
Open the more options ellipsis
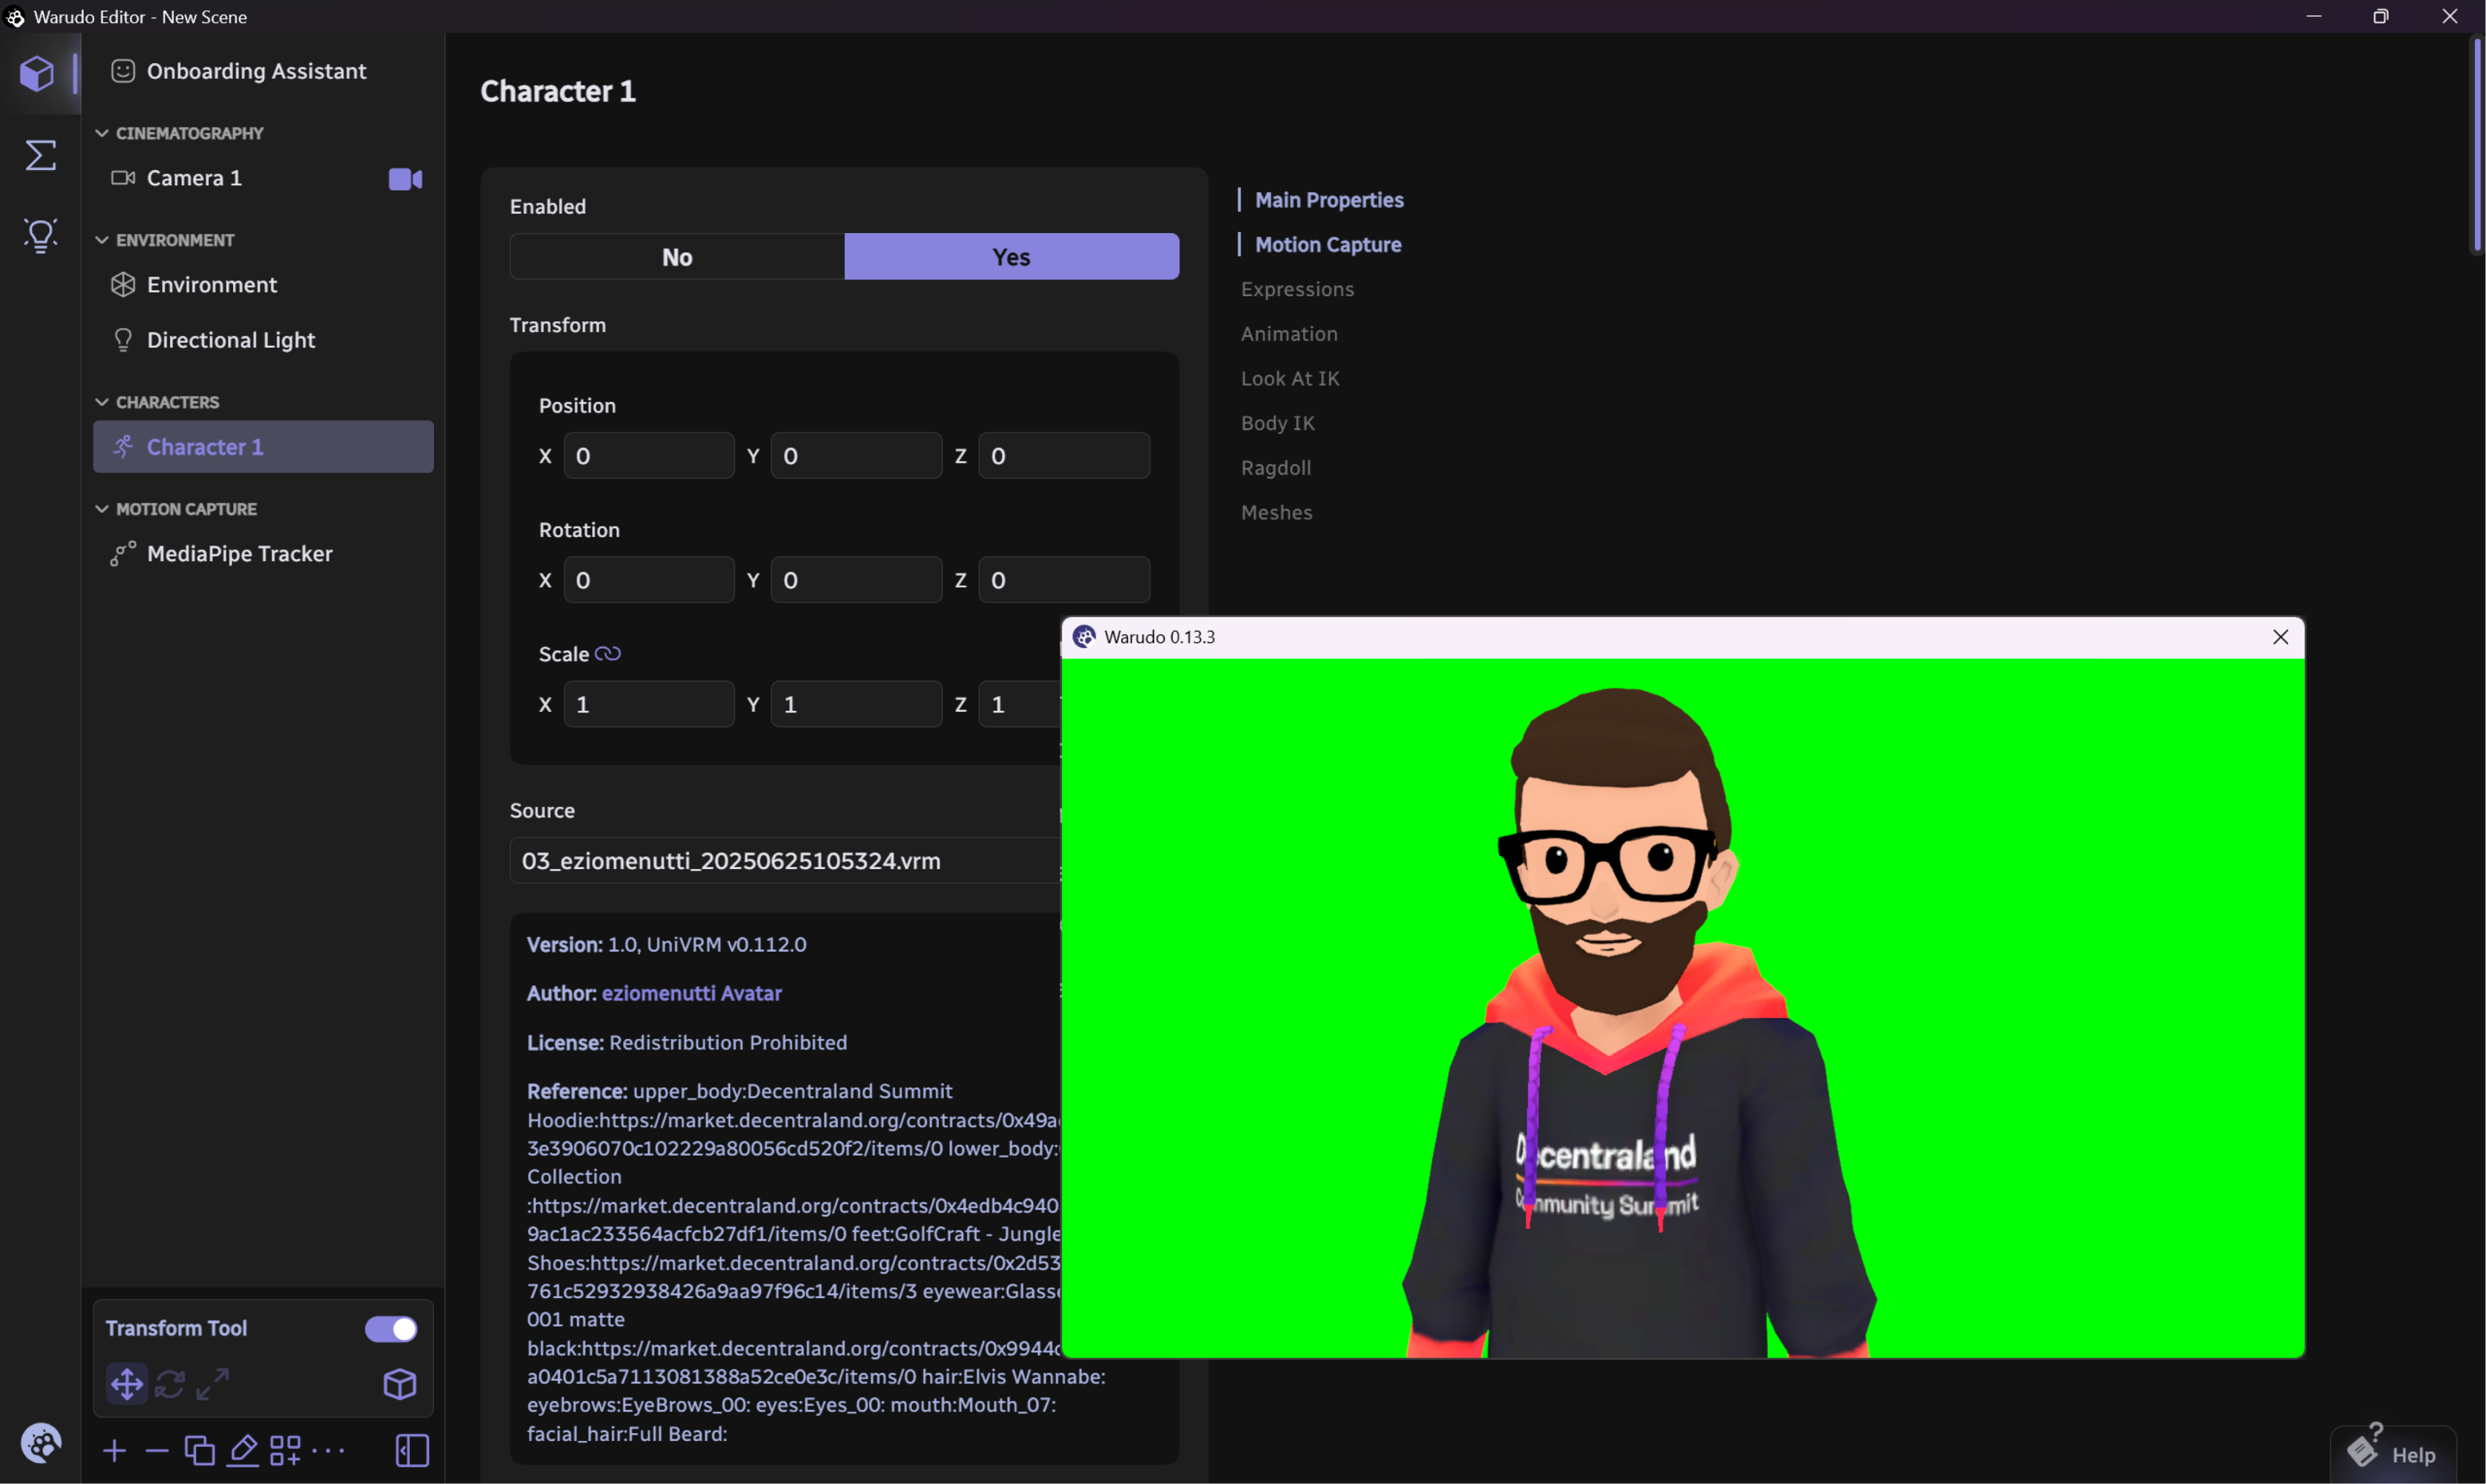click(328, 1450)
